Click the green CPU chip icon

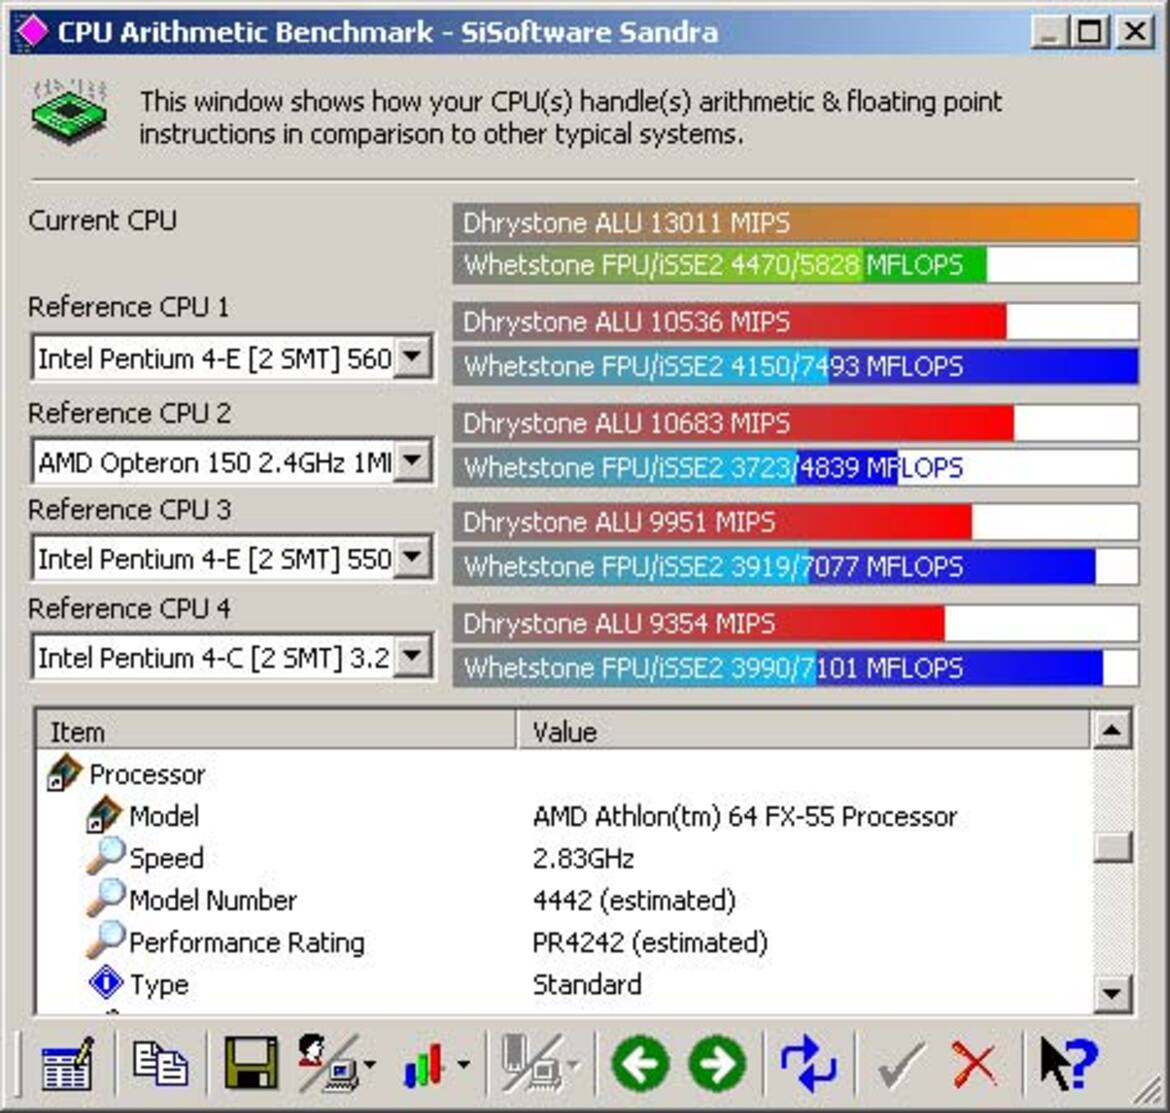click(69, 112)
